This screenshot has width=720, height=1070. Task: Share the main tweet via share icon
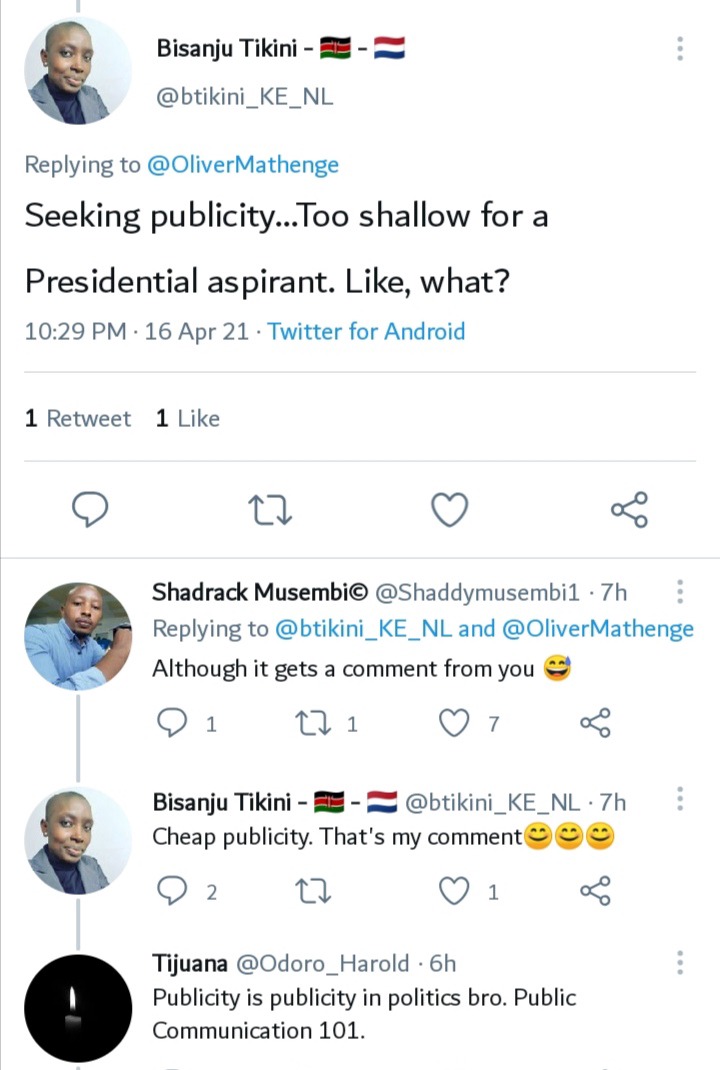tap(629, 509)
